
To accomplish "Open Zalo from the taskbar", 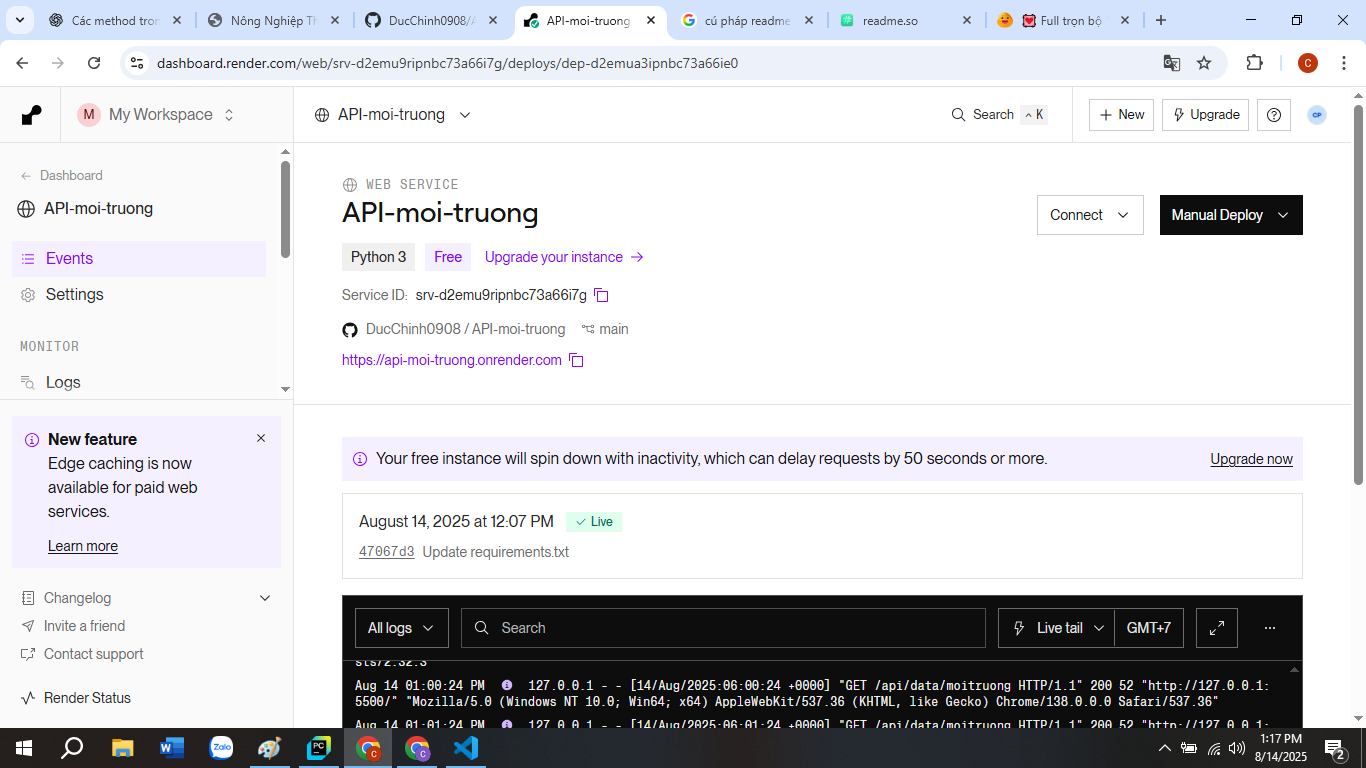I will coord(221,748).
